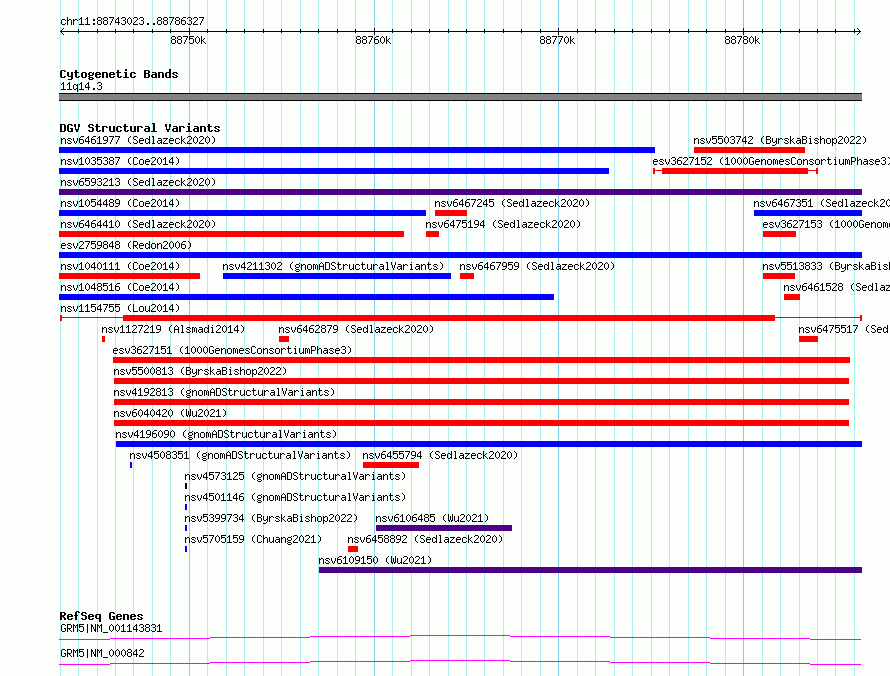The height and width of the screenshot is (676, 890).
Task: Click the 88750k ruler mark
Action: click(x=188, y=40)
